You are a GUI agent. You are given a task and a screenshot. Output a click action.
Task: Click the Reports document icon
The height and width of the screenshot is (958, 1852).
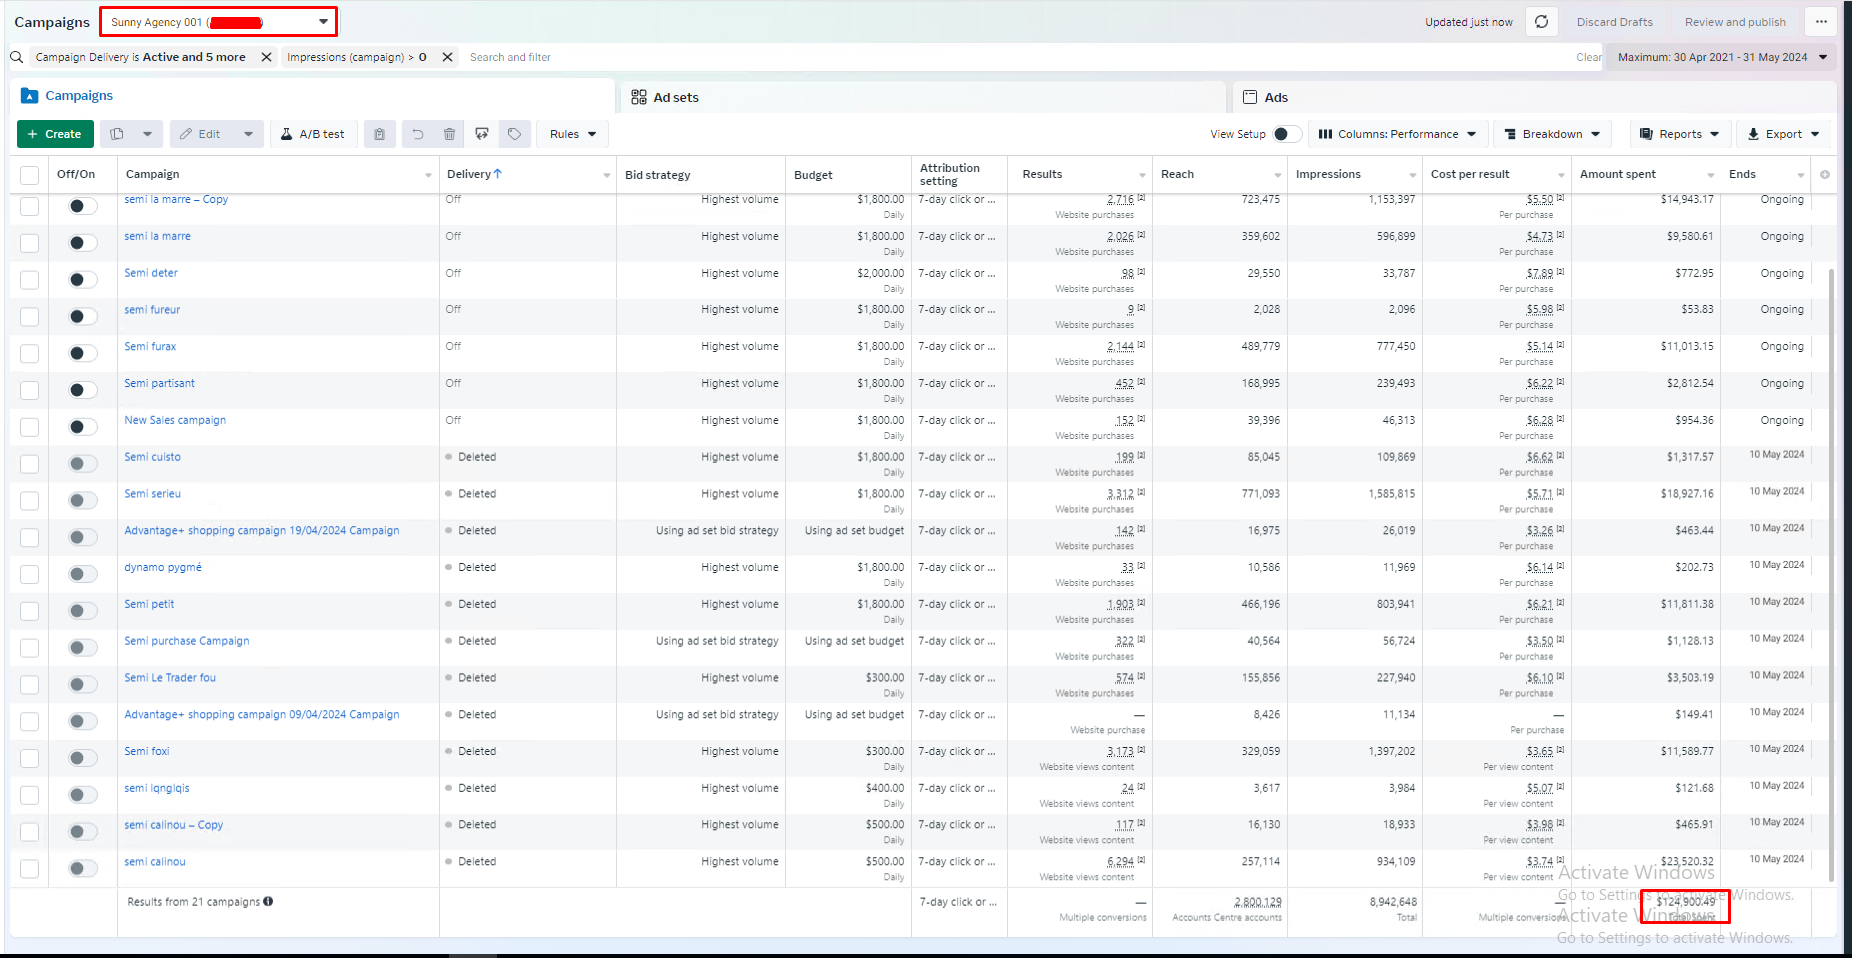pyautogui.click(x=1646, y=134)
